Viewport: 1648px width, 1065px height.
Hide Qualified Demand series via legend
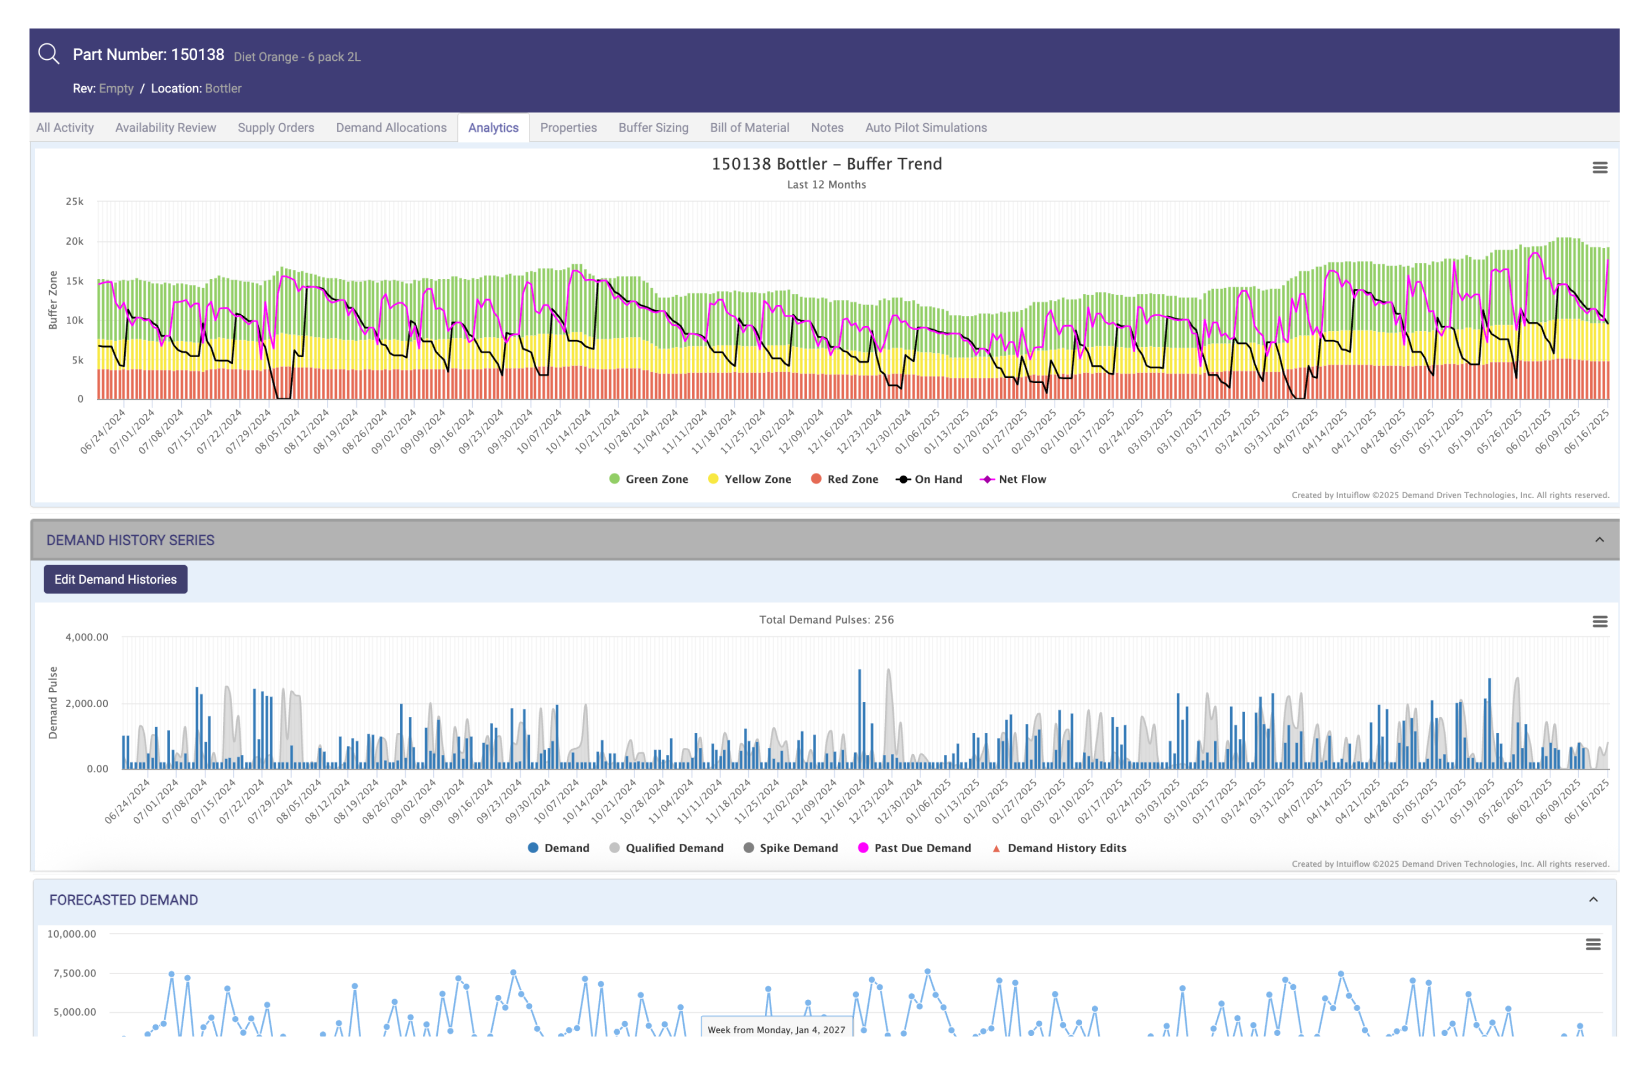pyautogui.click(x=666, y=848)
